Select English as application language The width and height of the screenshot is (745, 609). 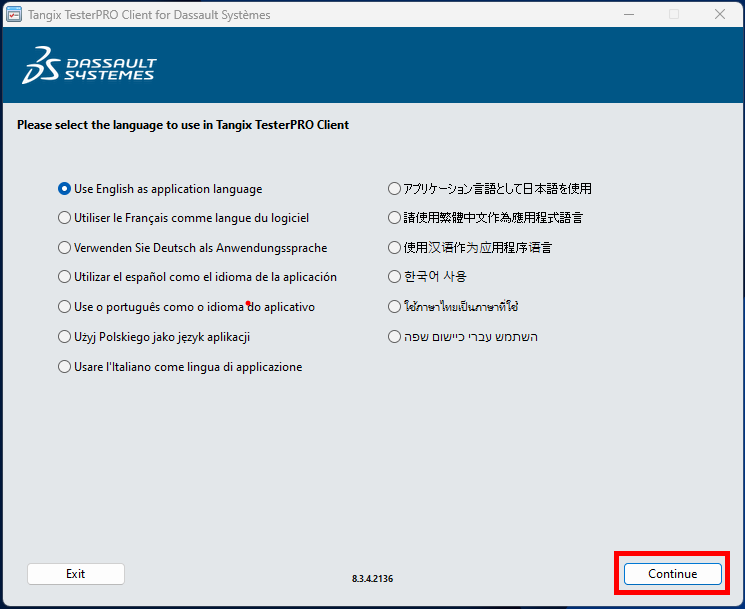[x=65, y=188]
